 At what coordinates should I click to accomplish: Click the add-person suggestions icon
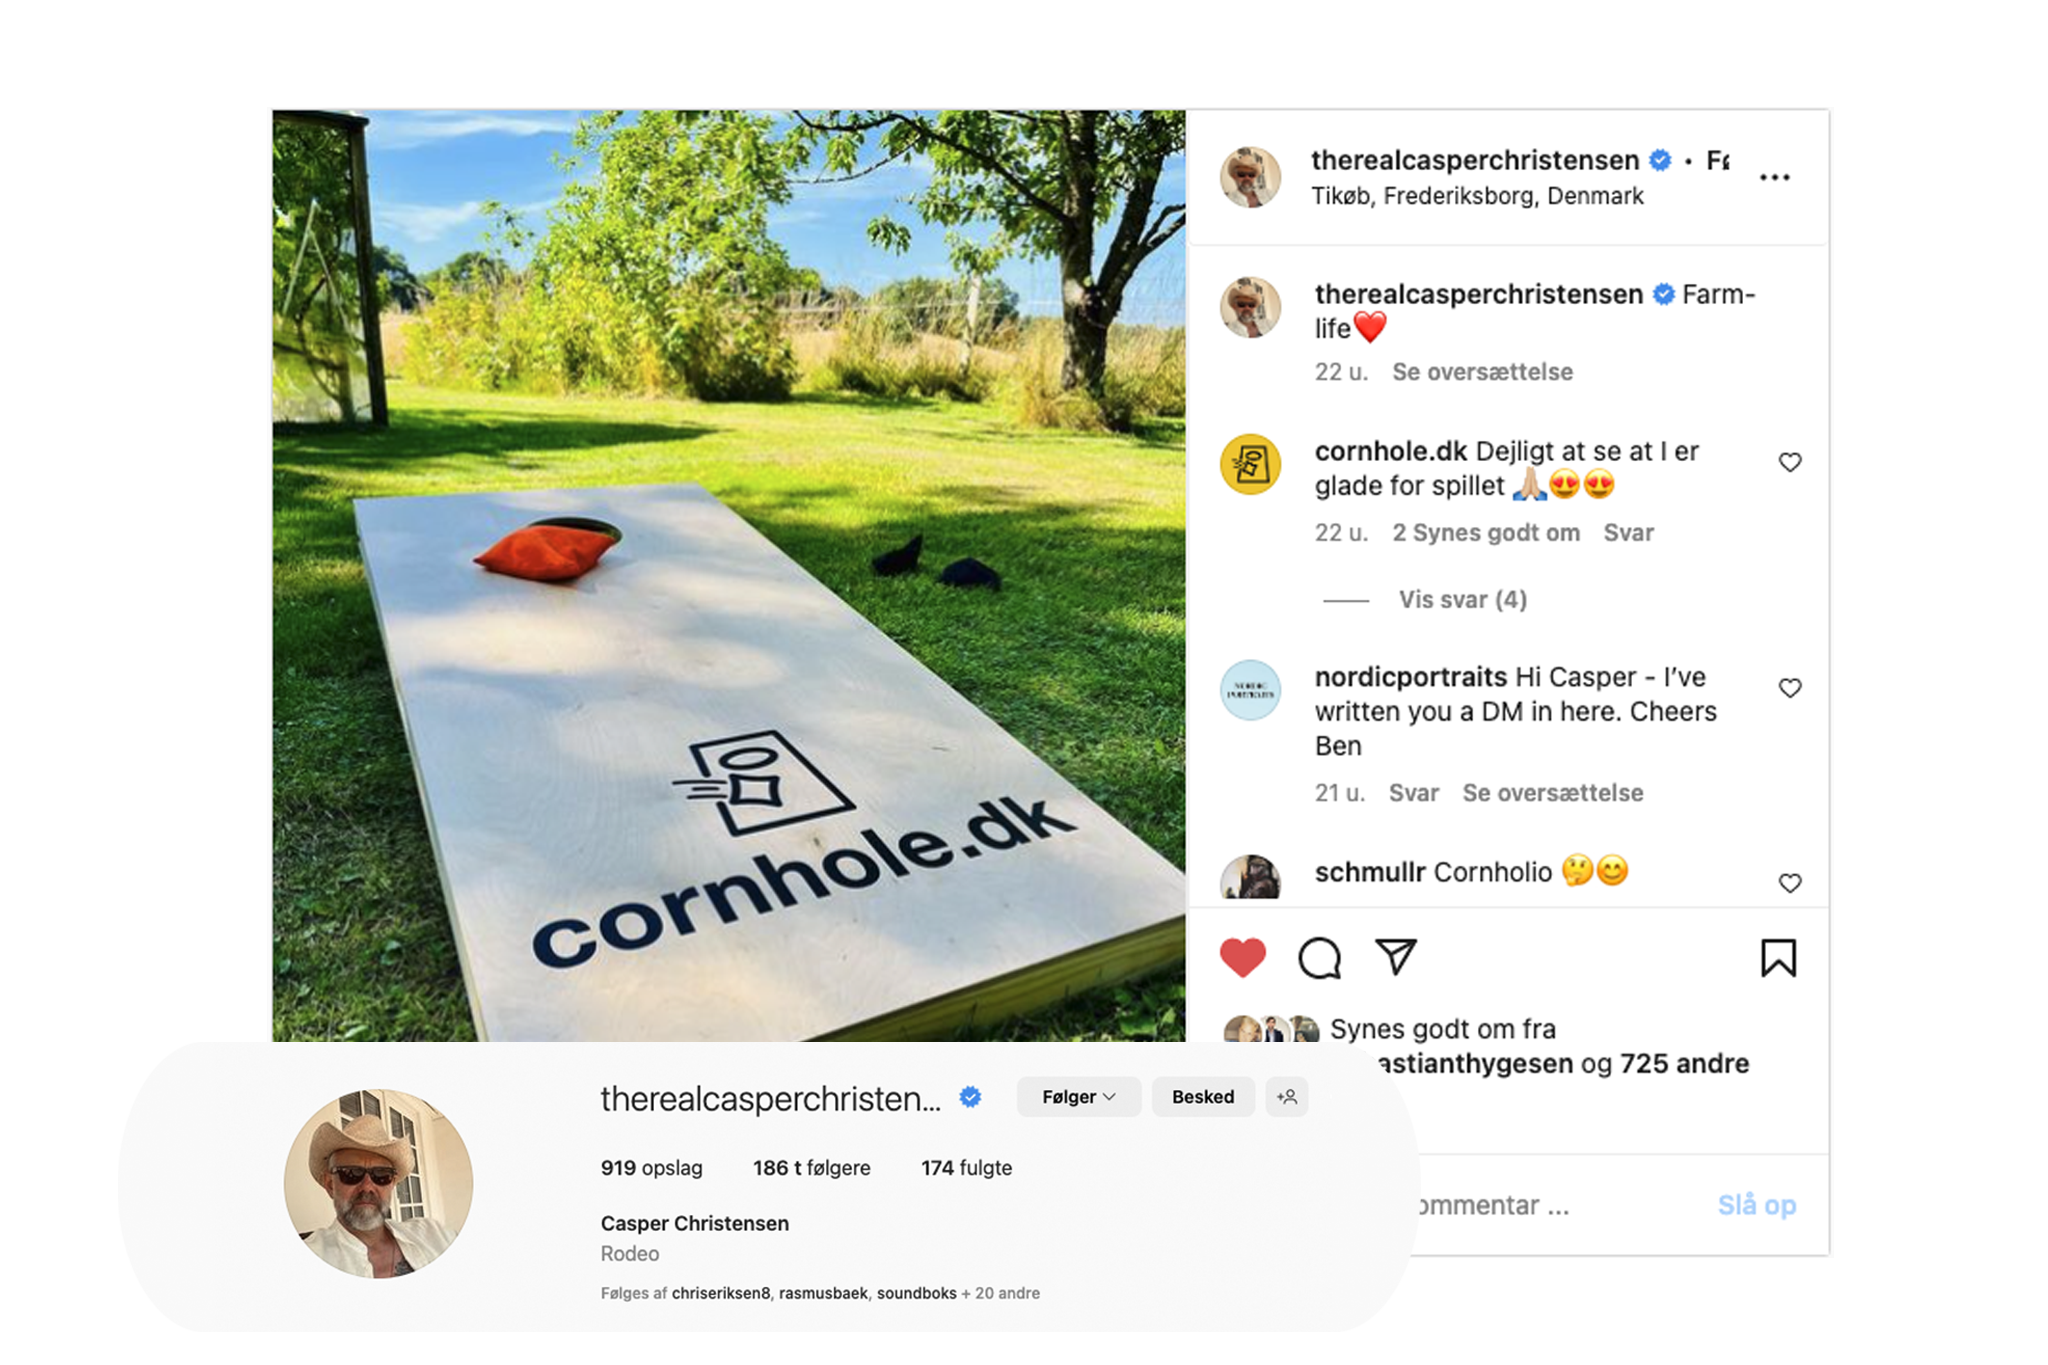[x=1287, y=1097]
